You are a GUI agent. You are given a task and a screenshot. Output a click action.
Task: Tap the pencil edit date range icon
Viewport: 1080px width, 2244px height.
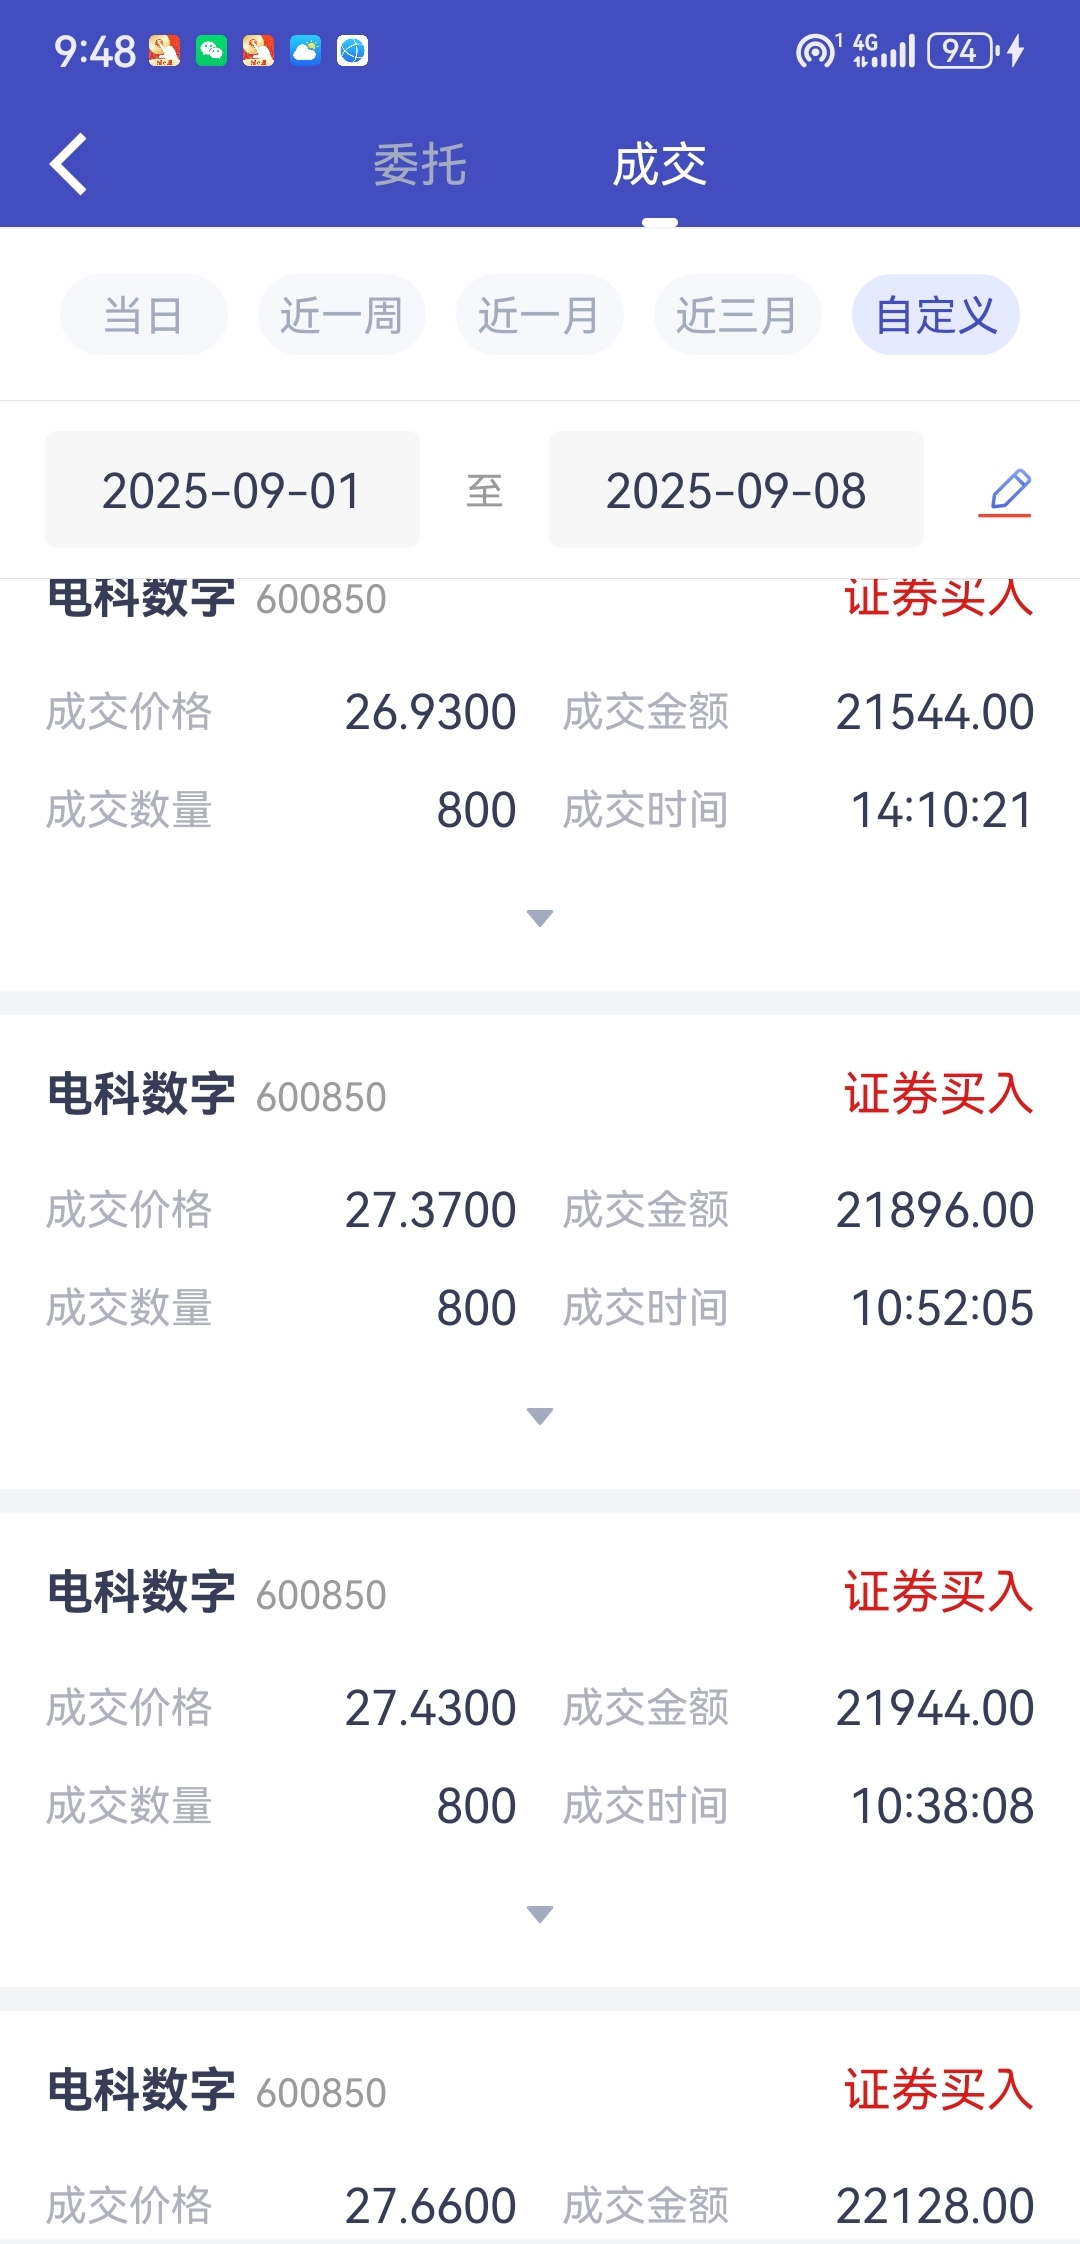(1005, 491)
